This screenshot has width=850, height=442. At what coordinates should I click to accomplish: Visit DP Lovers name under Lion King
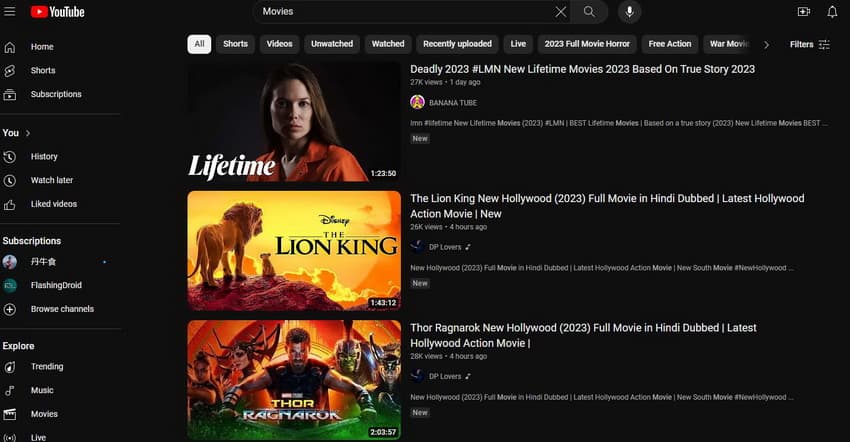click(x=445, y=247)
